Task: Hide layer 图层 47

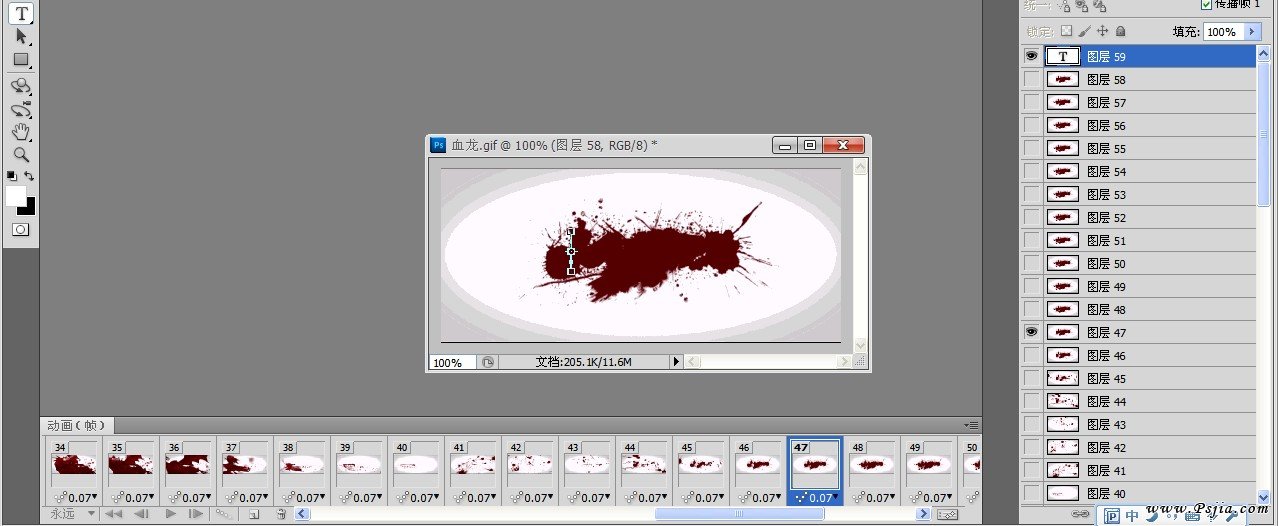Action: pos(1032,332)
